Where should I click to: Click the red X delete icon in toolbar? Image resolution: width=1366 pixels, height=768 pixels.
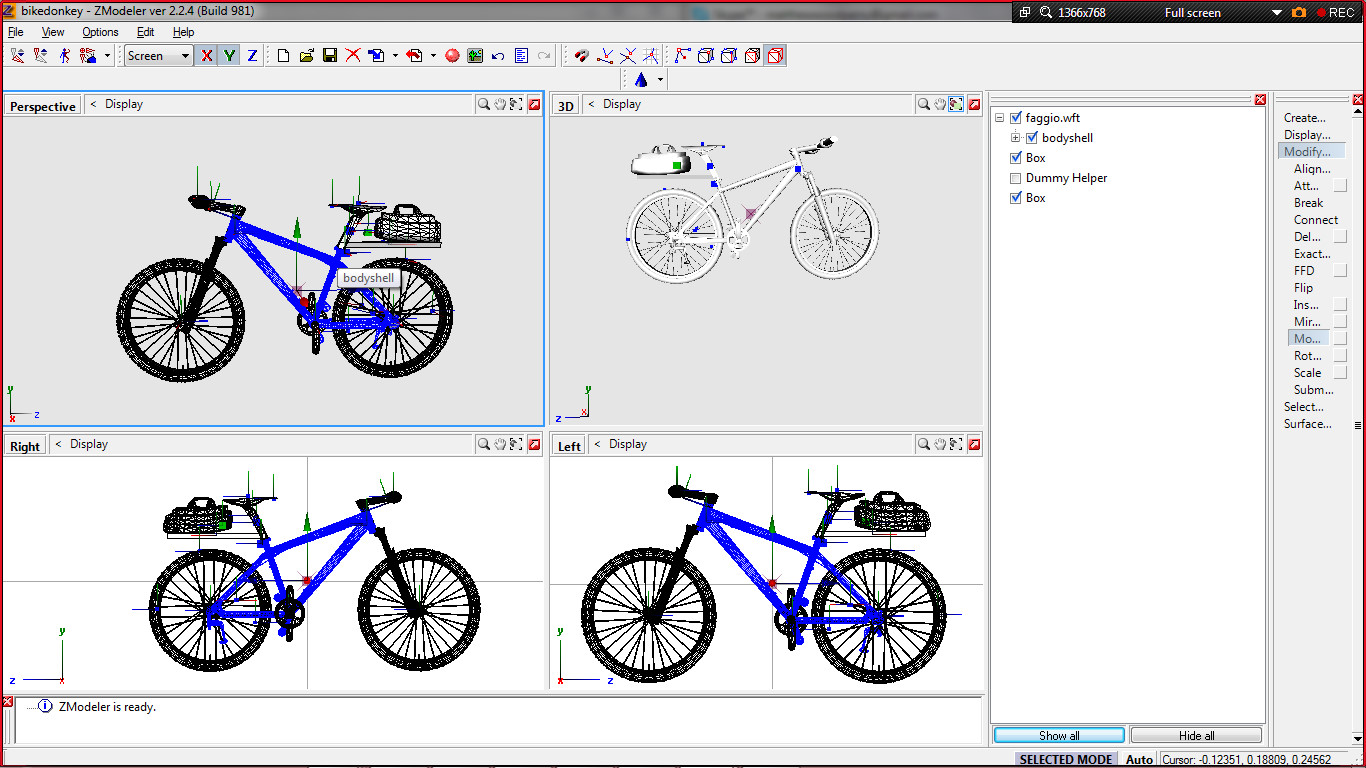click(x=353, y=56)
